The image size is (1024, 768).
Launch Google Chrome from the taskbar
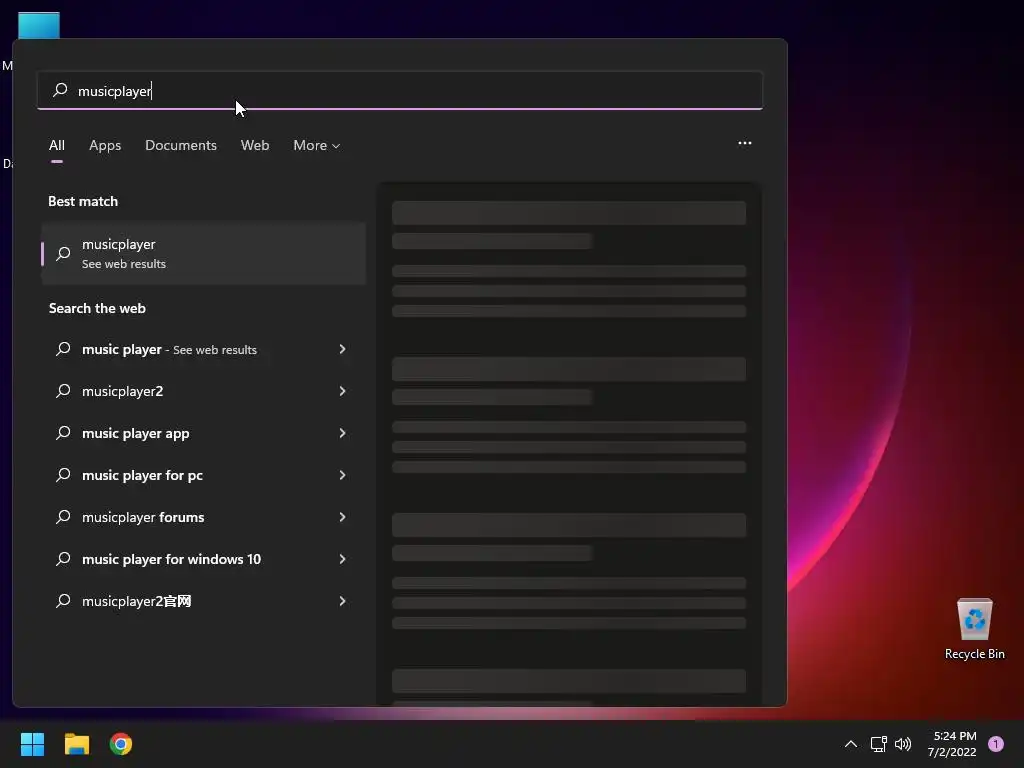(x=121, y=744)
